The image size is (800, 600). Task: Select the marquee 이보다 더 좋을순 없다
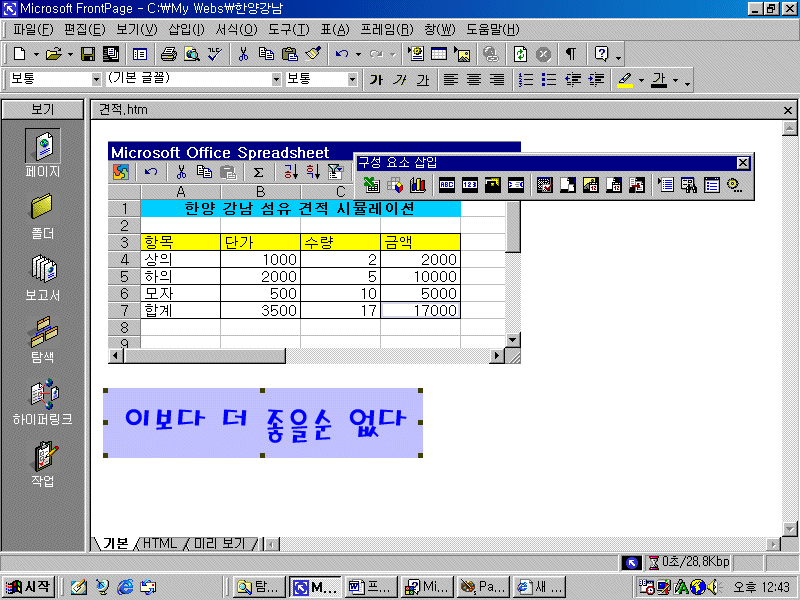(x=263, y=423)
